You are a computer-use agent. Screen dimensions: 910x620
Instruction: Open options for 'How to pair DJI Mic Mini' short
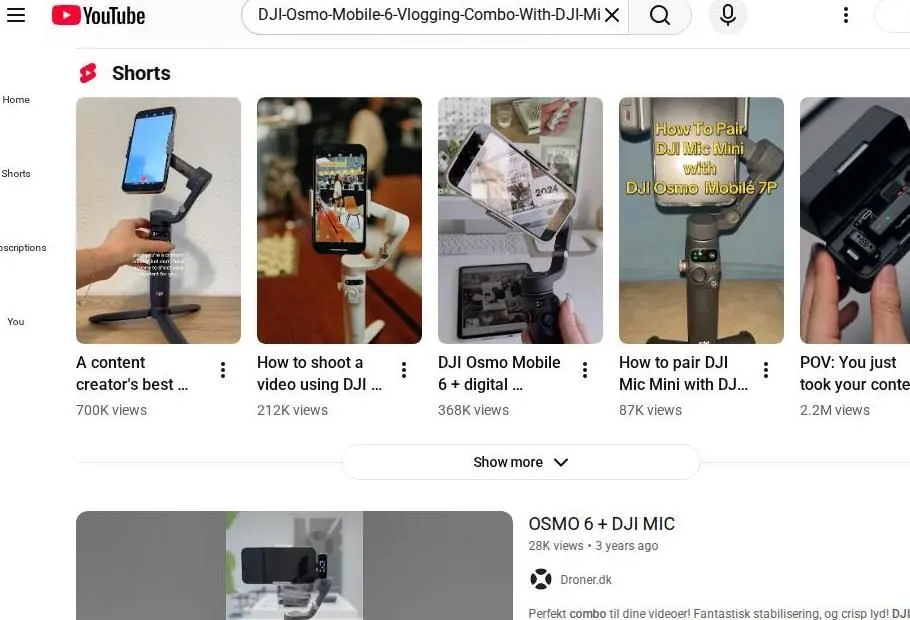[x=766, y=370]
